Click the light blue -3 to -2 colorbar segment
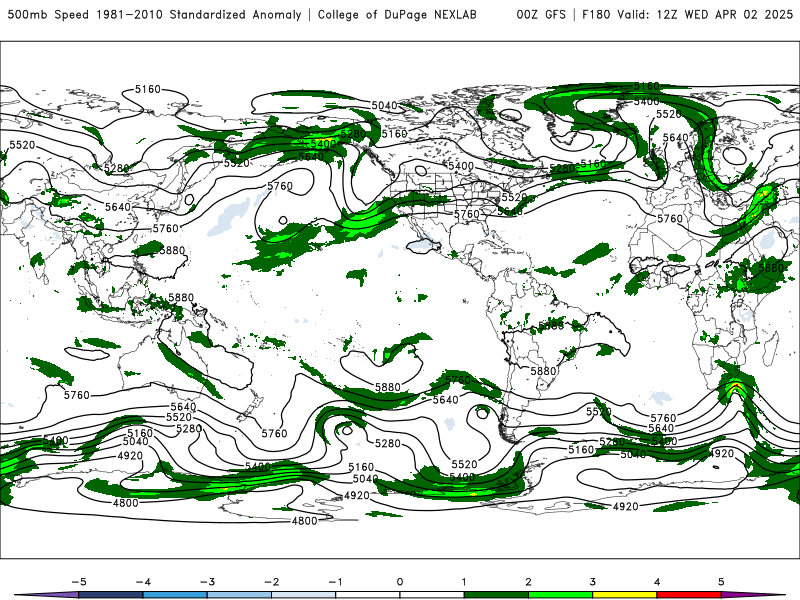 click(239, 595)
